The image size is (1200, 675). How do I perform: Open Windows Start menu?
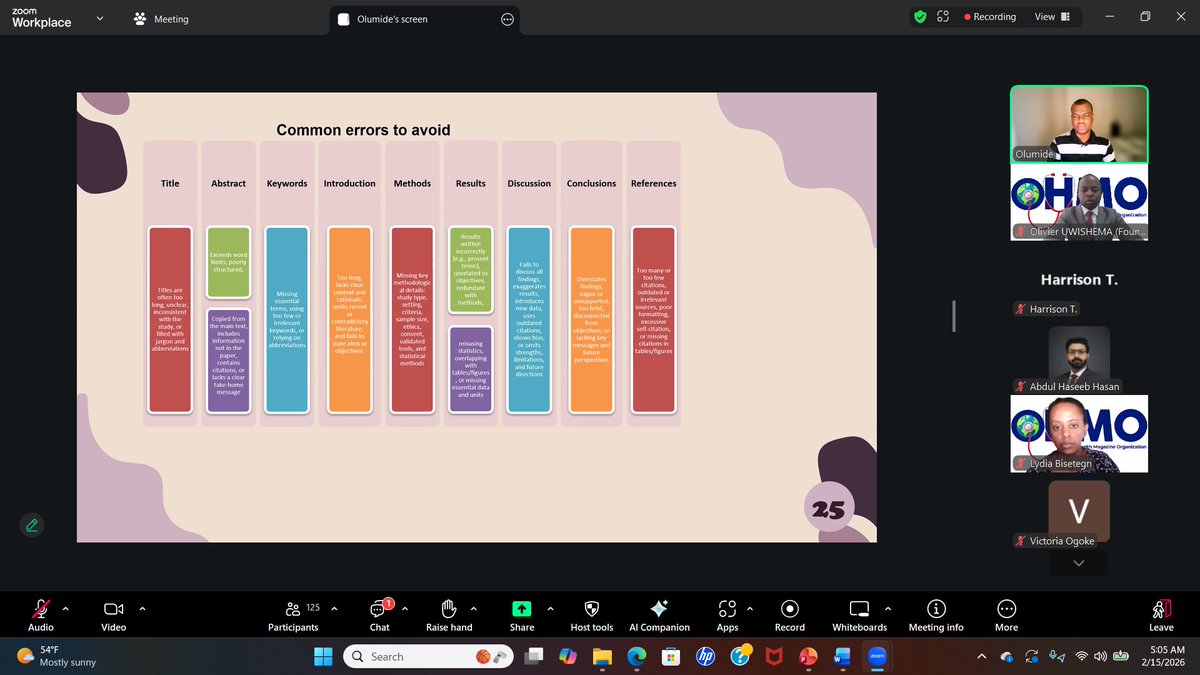tap(323, 656)
